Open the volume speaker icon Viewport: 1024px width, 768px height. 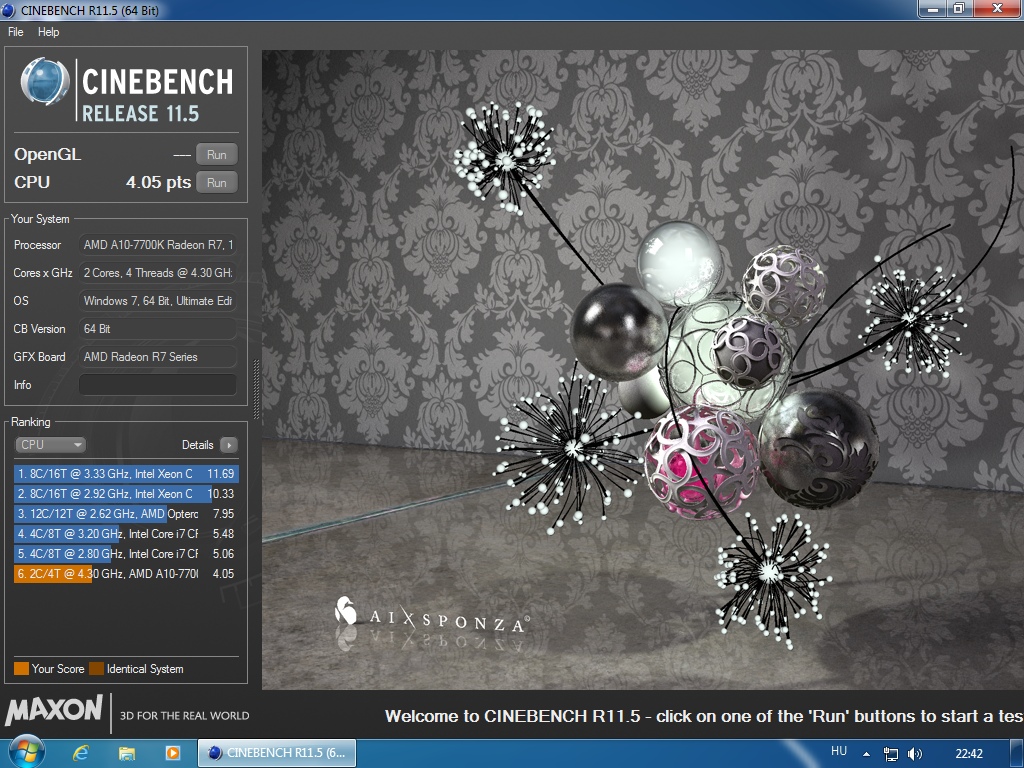[915, 754]
